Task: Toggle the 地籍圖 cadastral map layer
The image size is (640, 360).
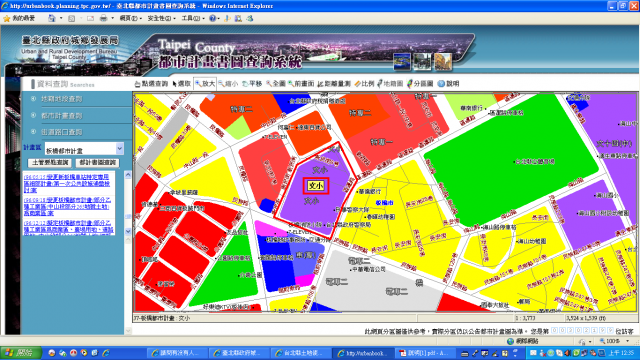Action: (390, 84)
